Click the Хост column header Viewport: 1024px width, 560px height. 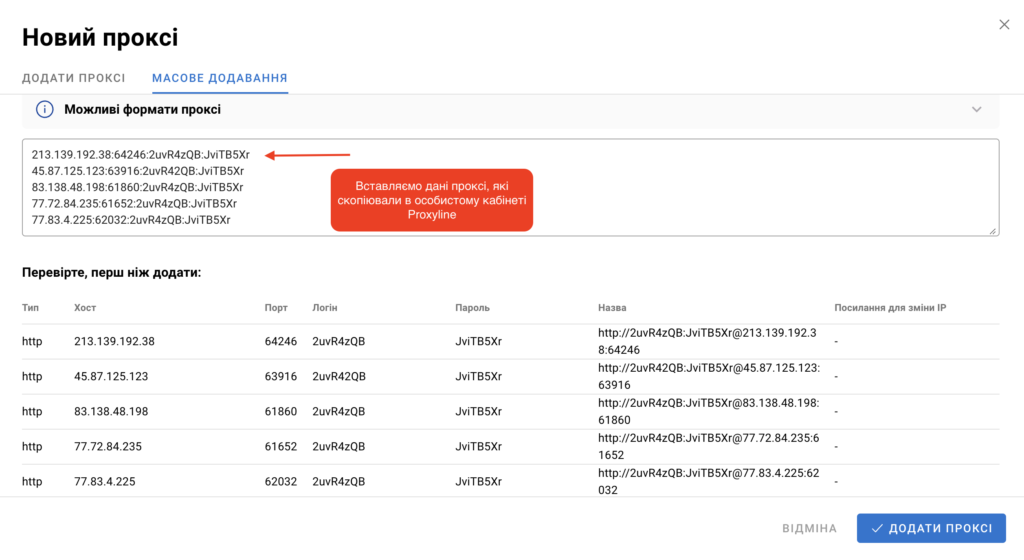(85, 308)
